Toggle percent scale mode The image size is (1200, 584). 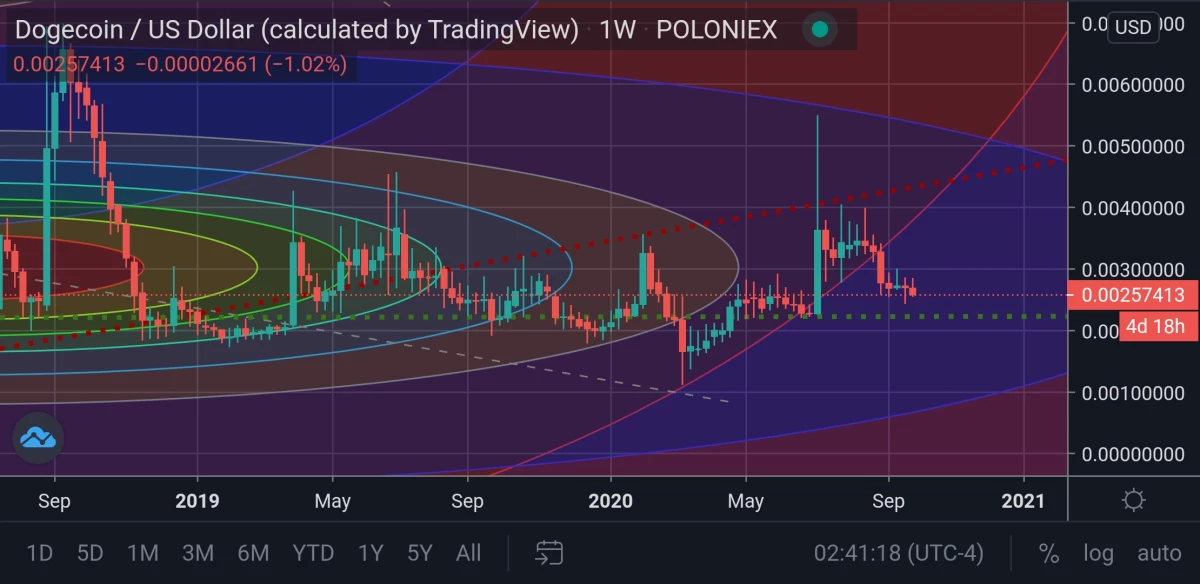coord(1049,552)
